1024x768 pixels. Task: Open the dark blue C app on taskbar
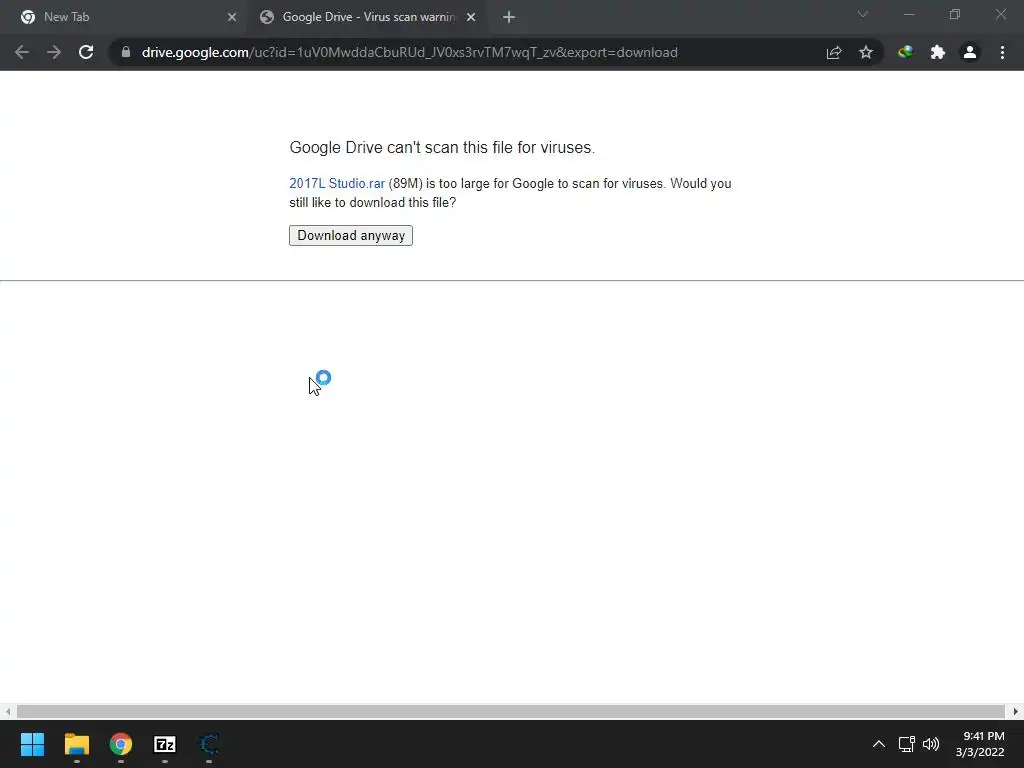coord(209,744)
